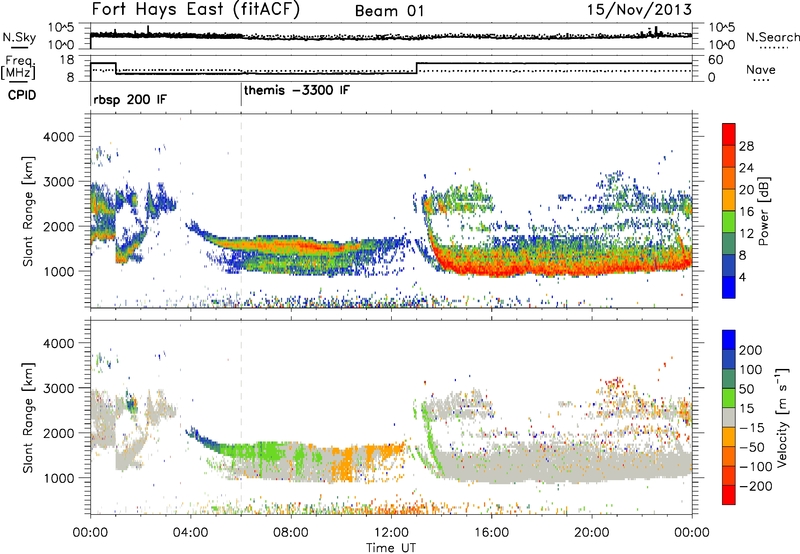Image resolution: width=800 pixels, height=554 pixels.
Task: Click the '60' tick on the Nave axis
Action: tap(715, 60)
